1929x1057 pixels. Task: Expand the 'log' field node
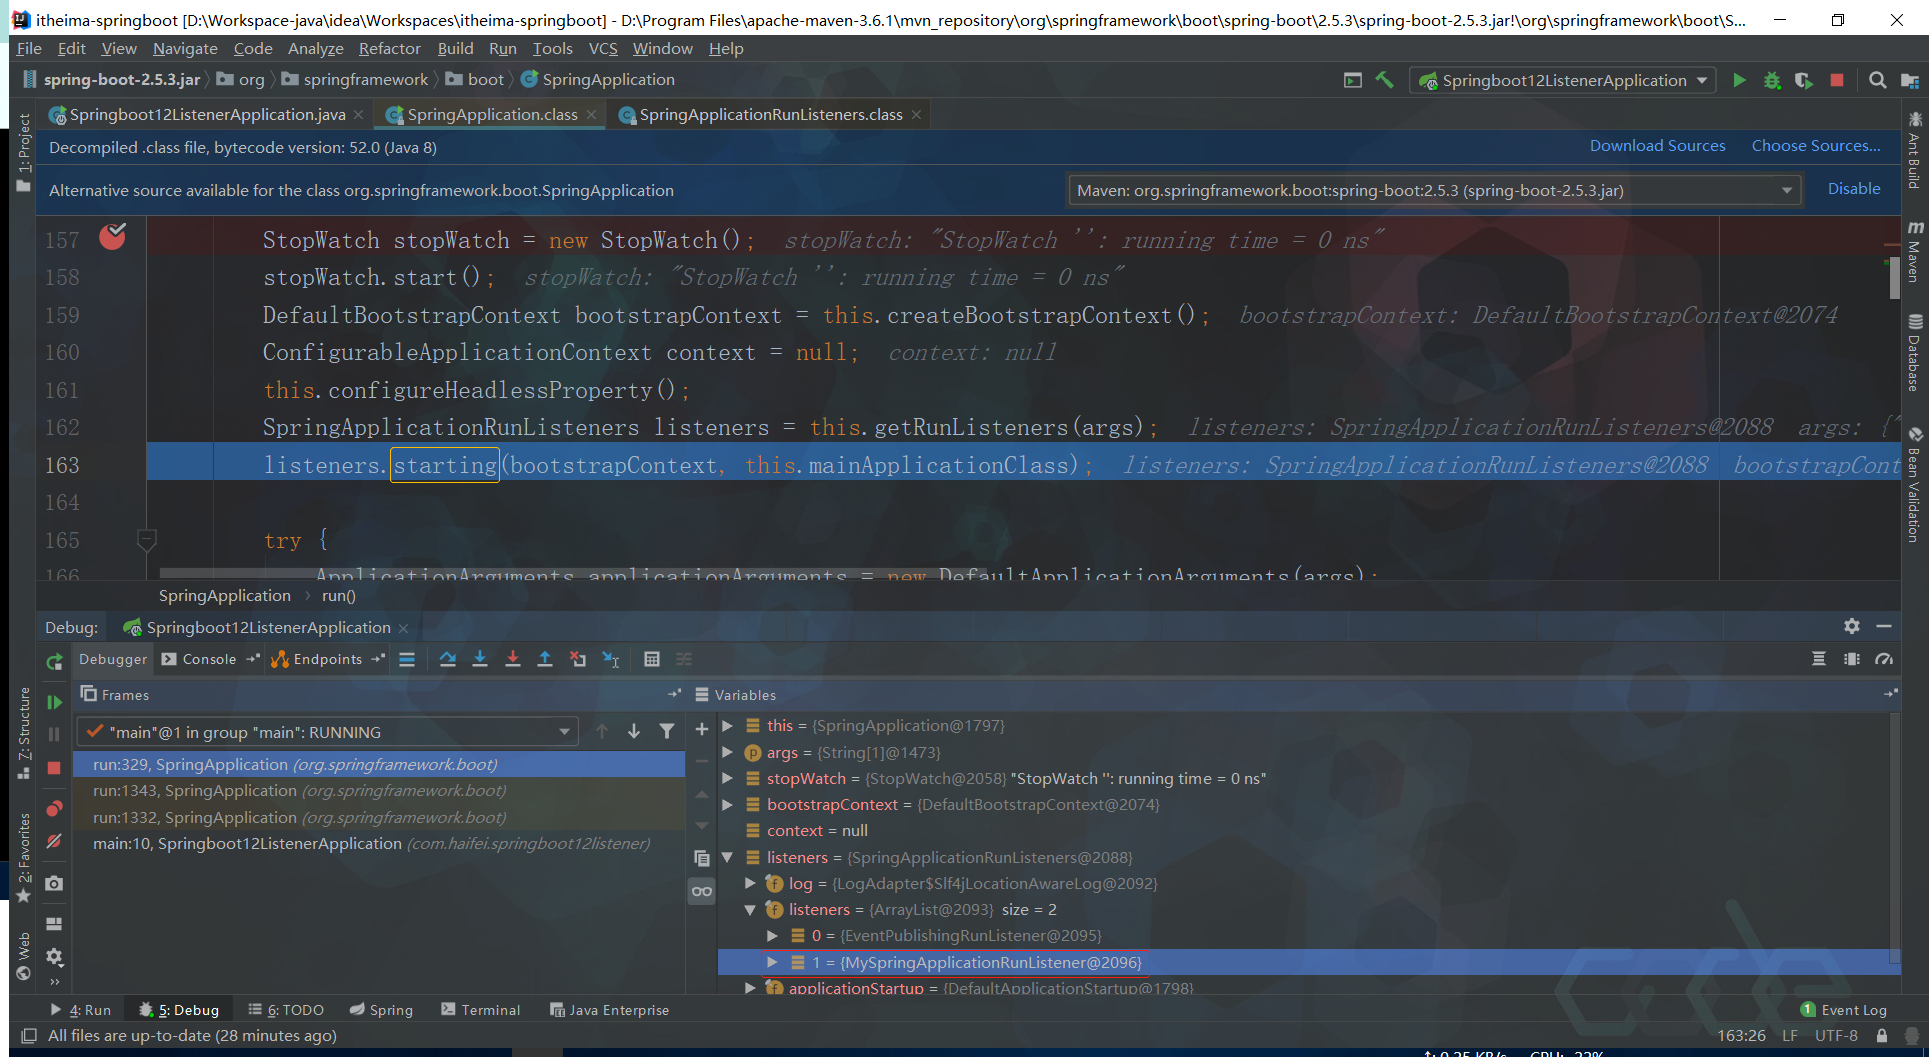tap(750, 883)
